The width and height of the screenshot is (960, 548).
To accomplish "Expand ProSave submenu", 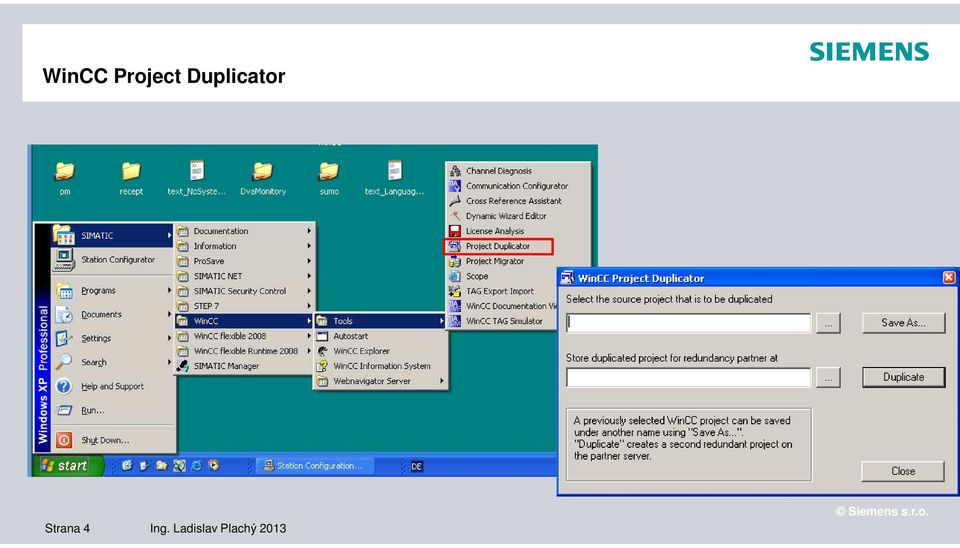I will click(245, 261).
